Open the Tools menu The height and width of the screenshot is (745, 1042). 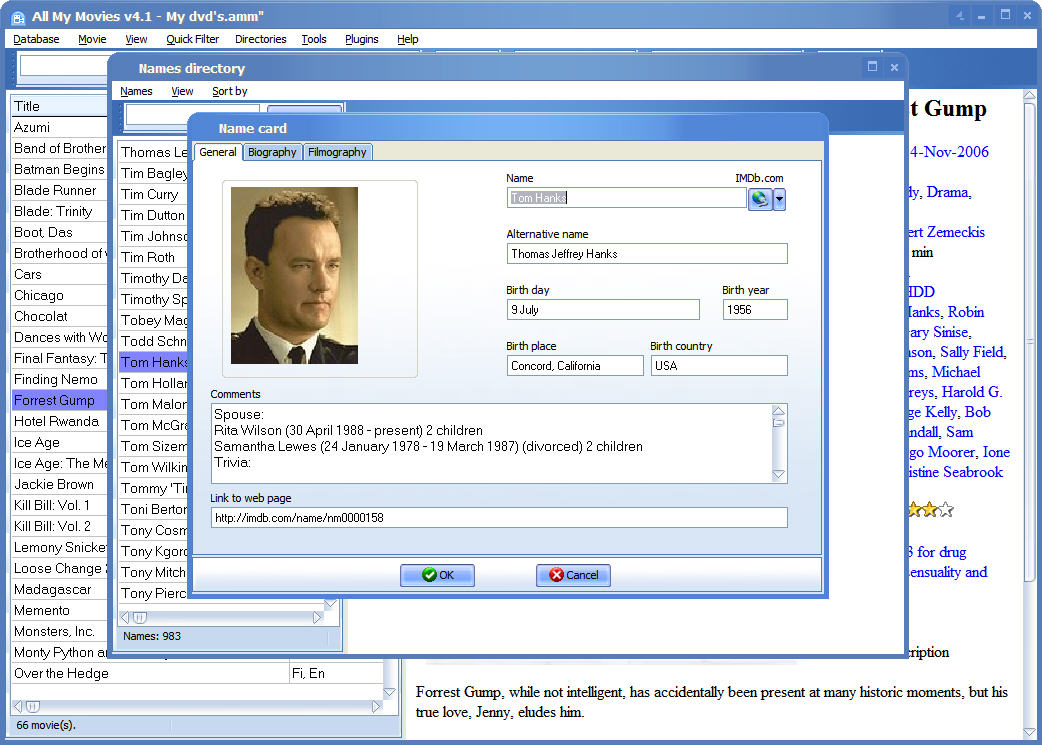tap(314, 39)
